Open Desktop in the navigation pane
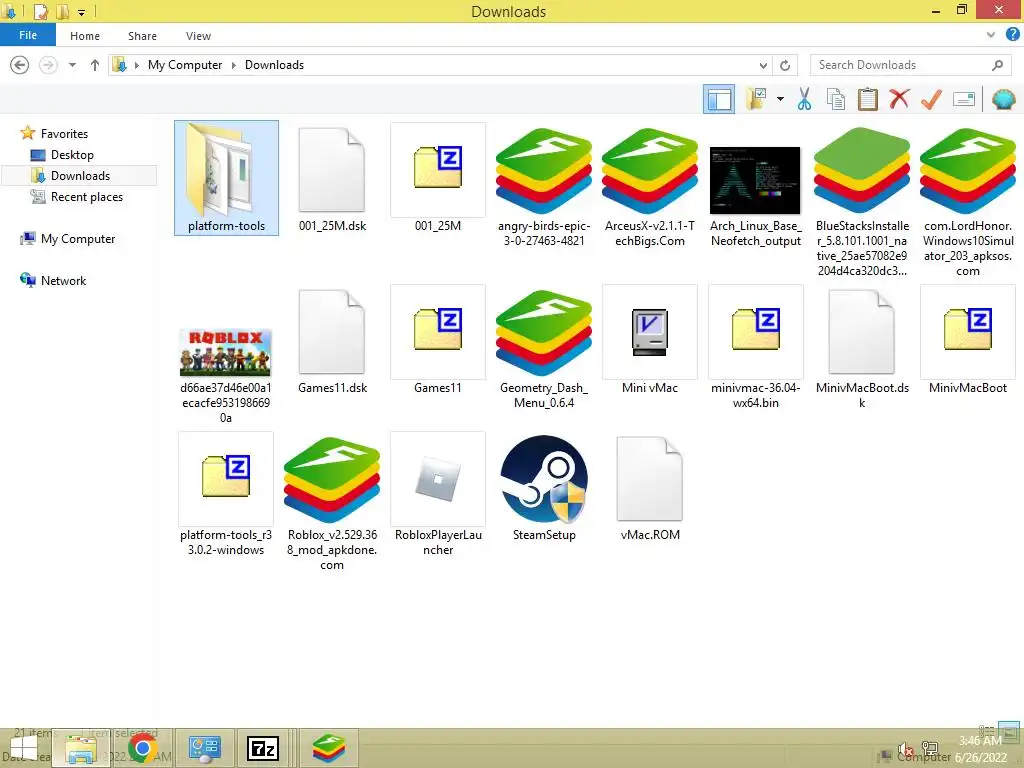This screenshot has width=1024, height=768. pyautogui.click(x=72, y=155)
